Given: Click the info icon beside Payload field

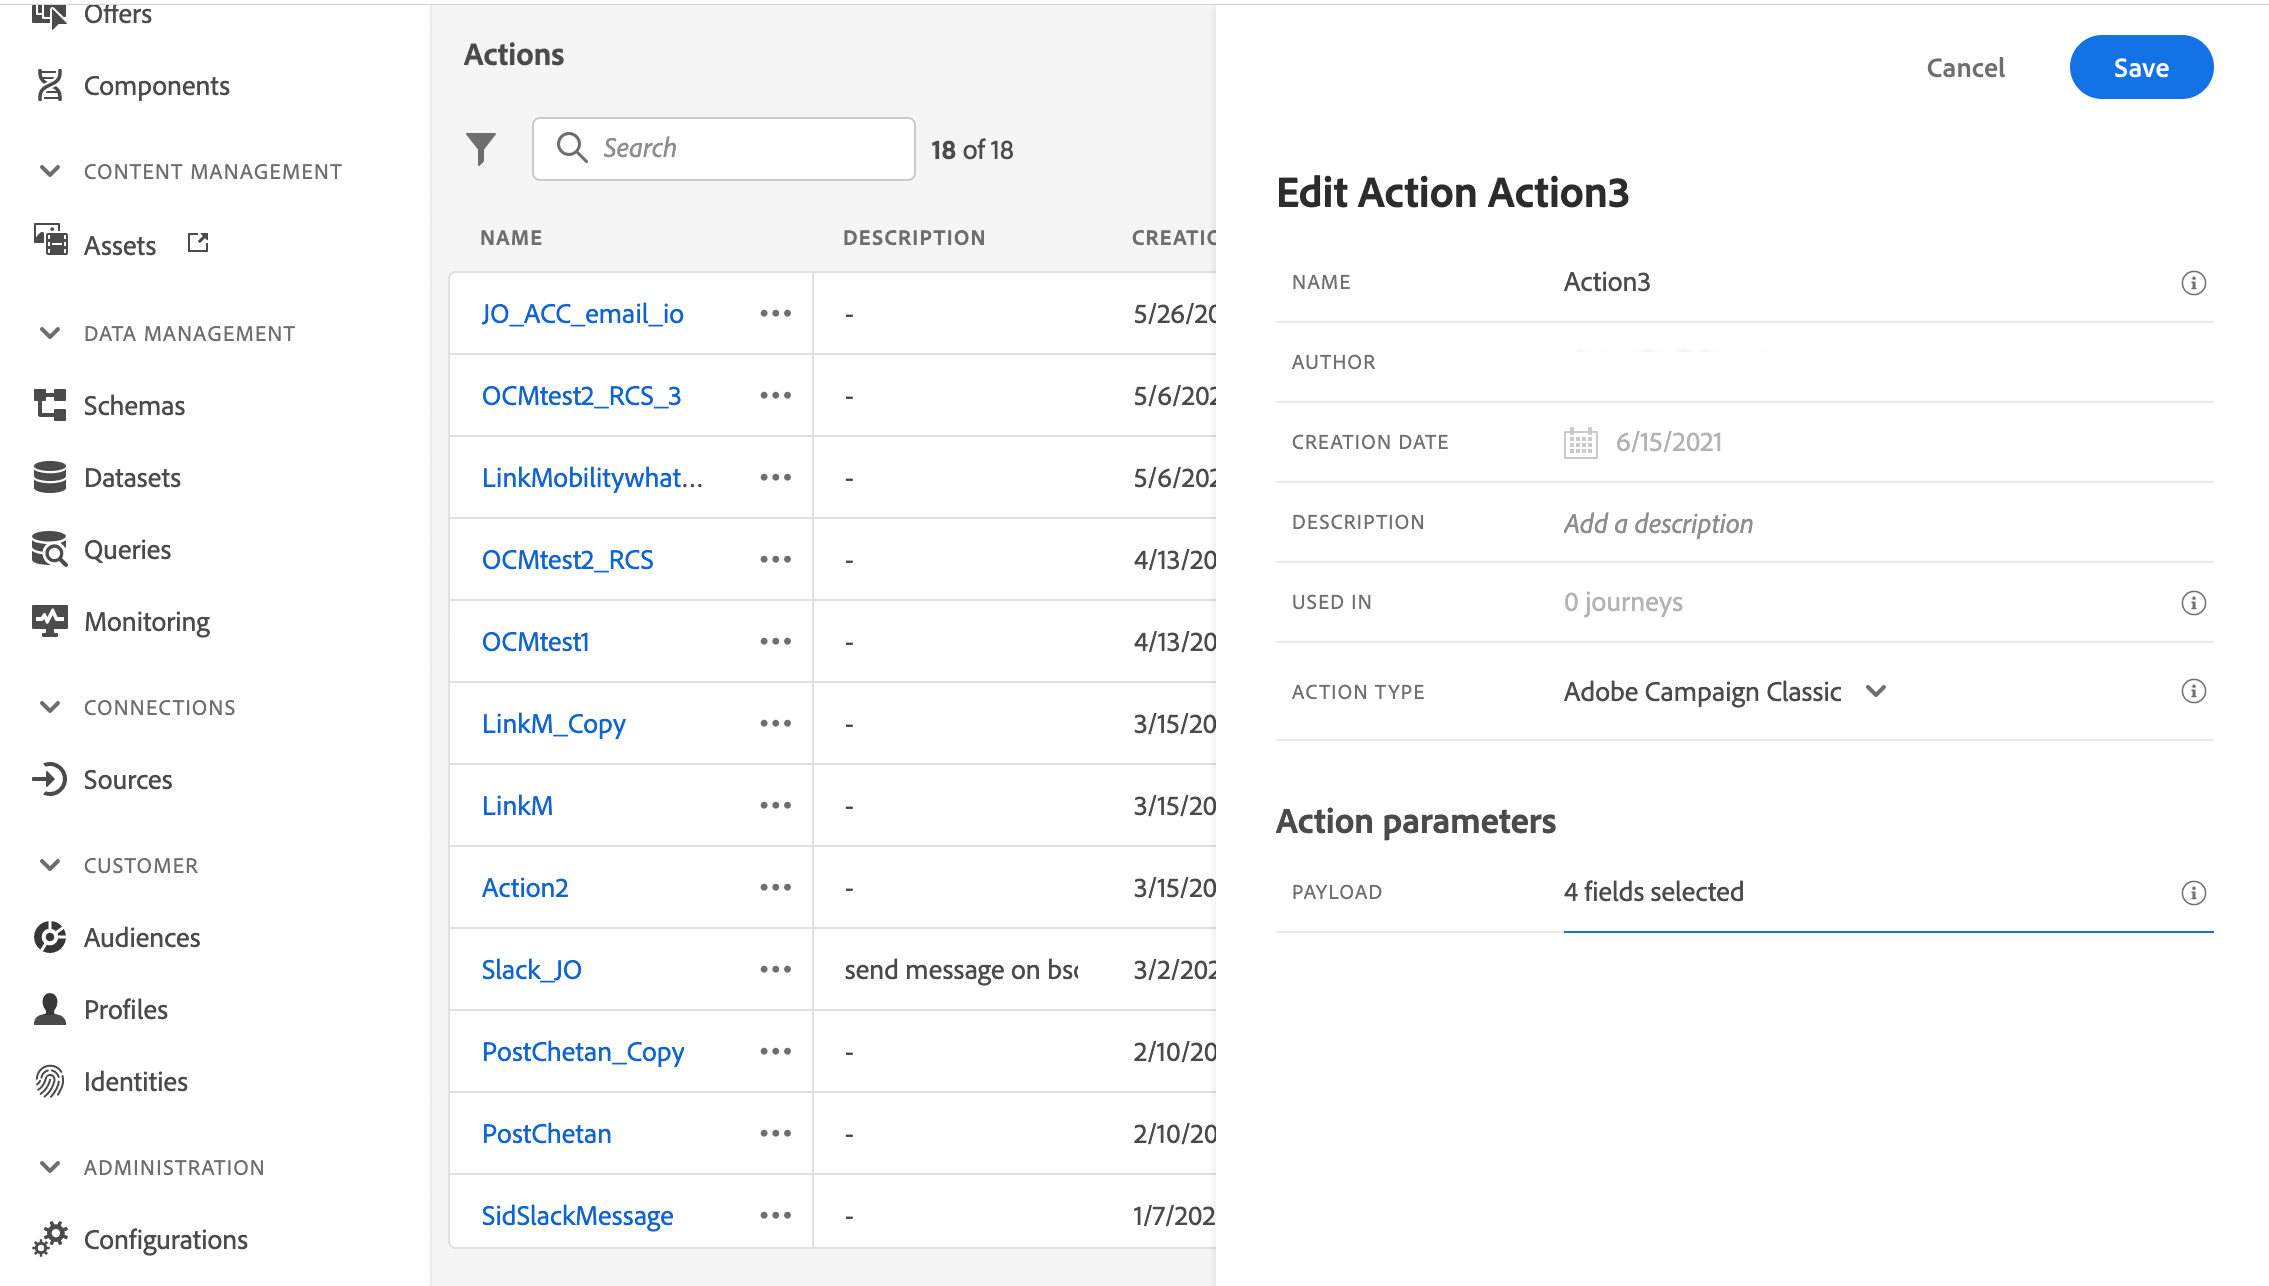Looking at the screenshot, I should [2193, 893].
